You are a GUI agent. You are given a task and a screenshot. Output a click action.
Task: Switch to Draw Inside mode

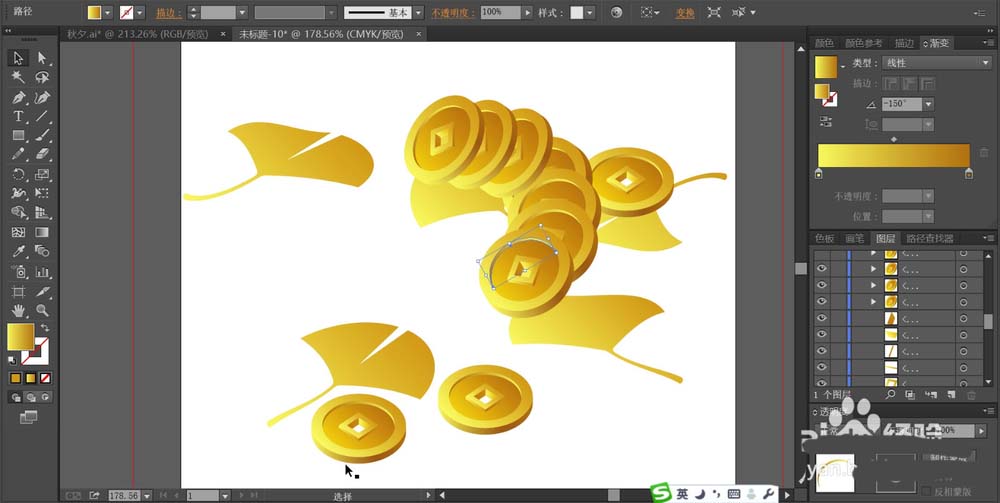tap(45, 397)
